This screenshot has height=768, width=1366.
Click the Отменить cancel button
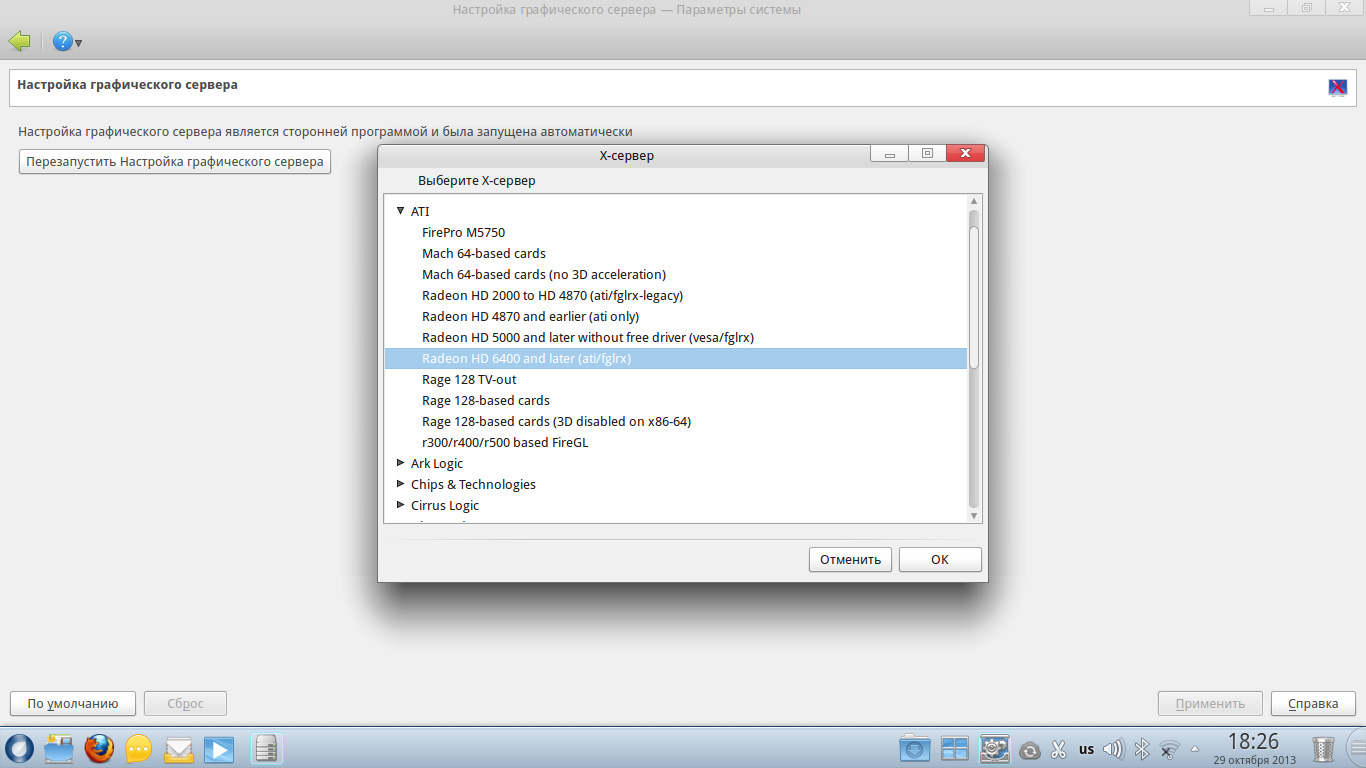click(x=850, y=559)
